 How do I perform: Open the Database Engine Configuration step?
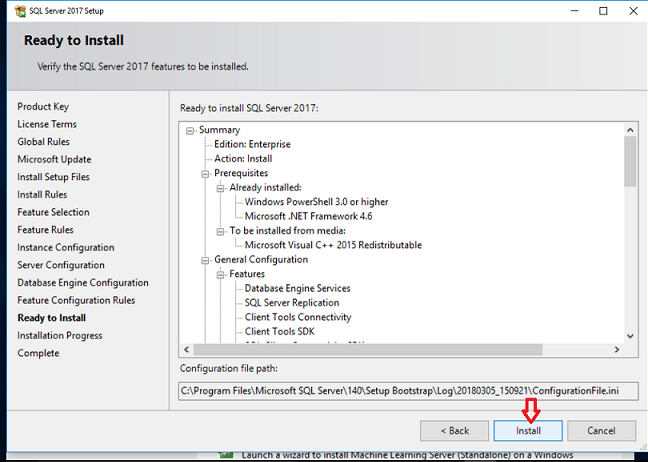[82, 282]
